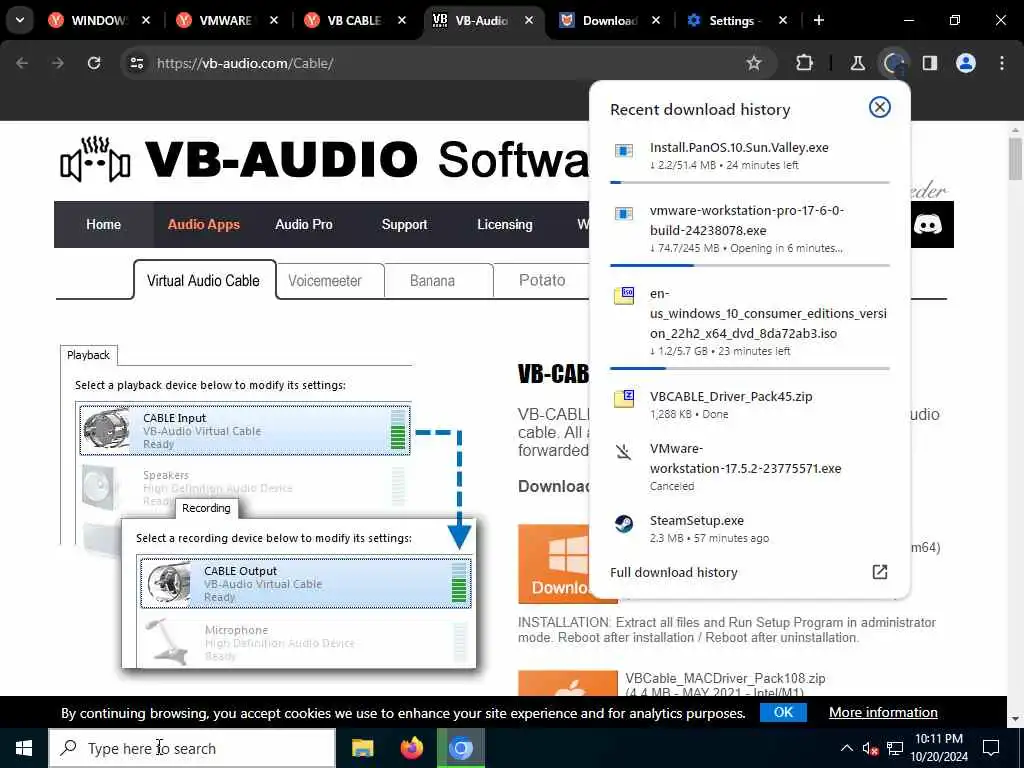This screenshot has width=1024, height=768.
Task: Open the browser side panel
Action: pos(930,63)
